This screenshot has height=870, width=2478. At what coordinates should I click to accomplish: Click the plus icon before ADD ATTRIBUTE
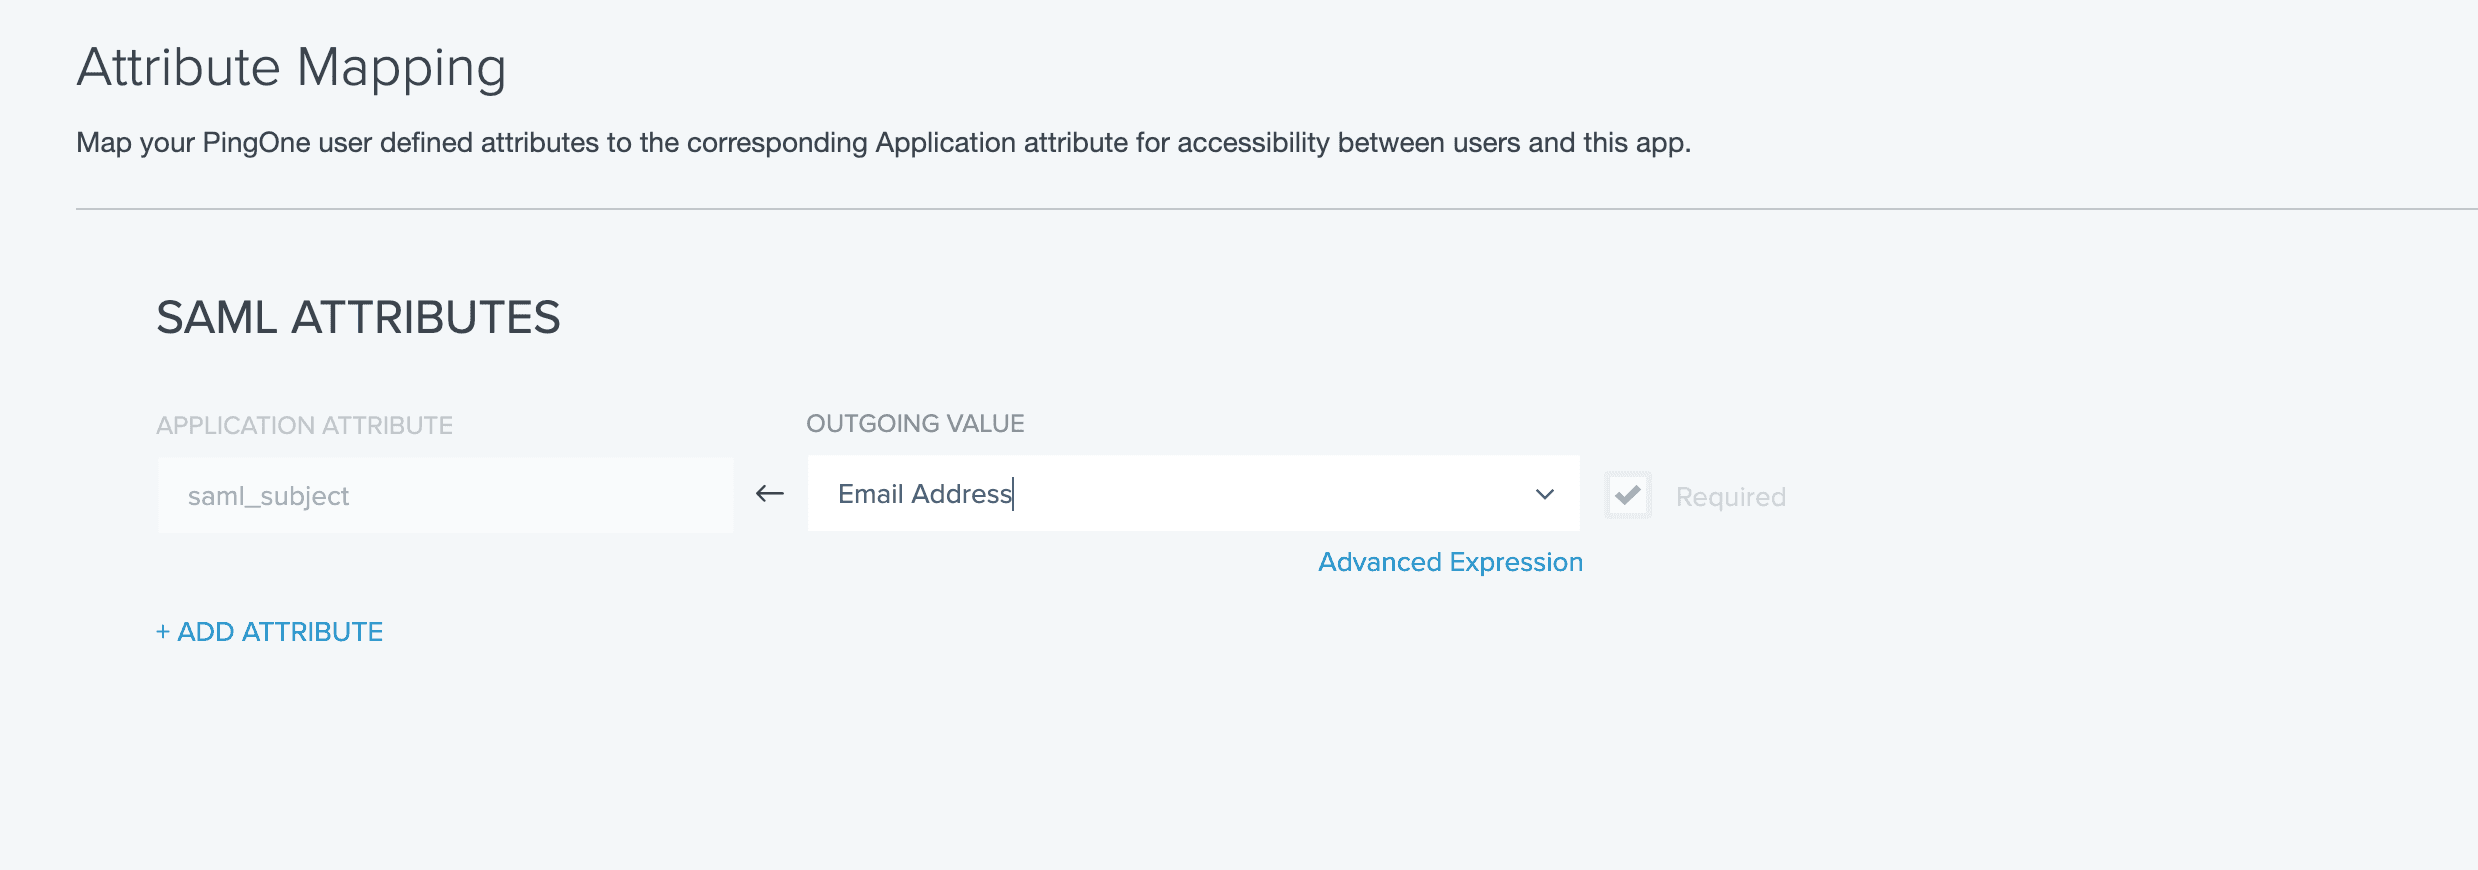coord(163,632)
